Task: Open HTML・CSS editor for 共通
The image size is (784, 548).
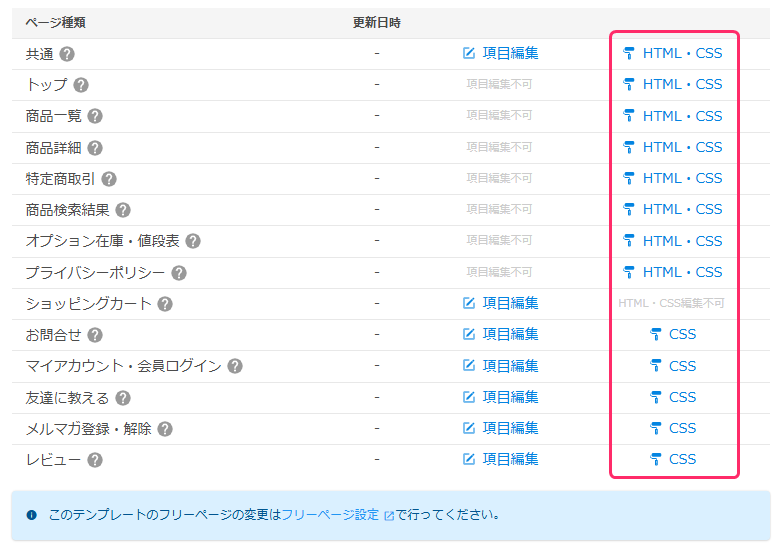Action: pos(672,53)
